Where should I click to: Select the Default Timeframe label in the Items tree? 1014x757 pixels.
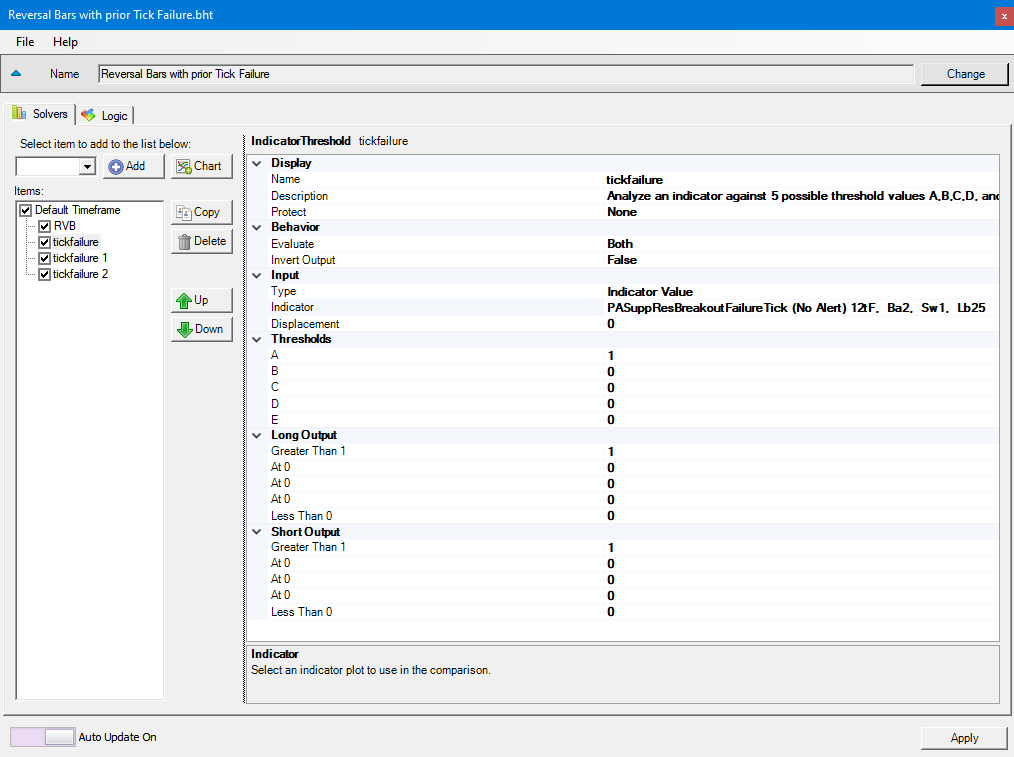(78, 210)
